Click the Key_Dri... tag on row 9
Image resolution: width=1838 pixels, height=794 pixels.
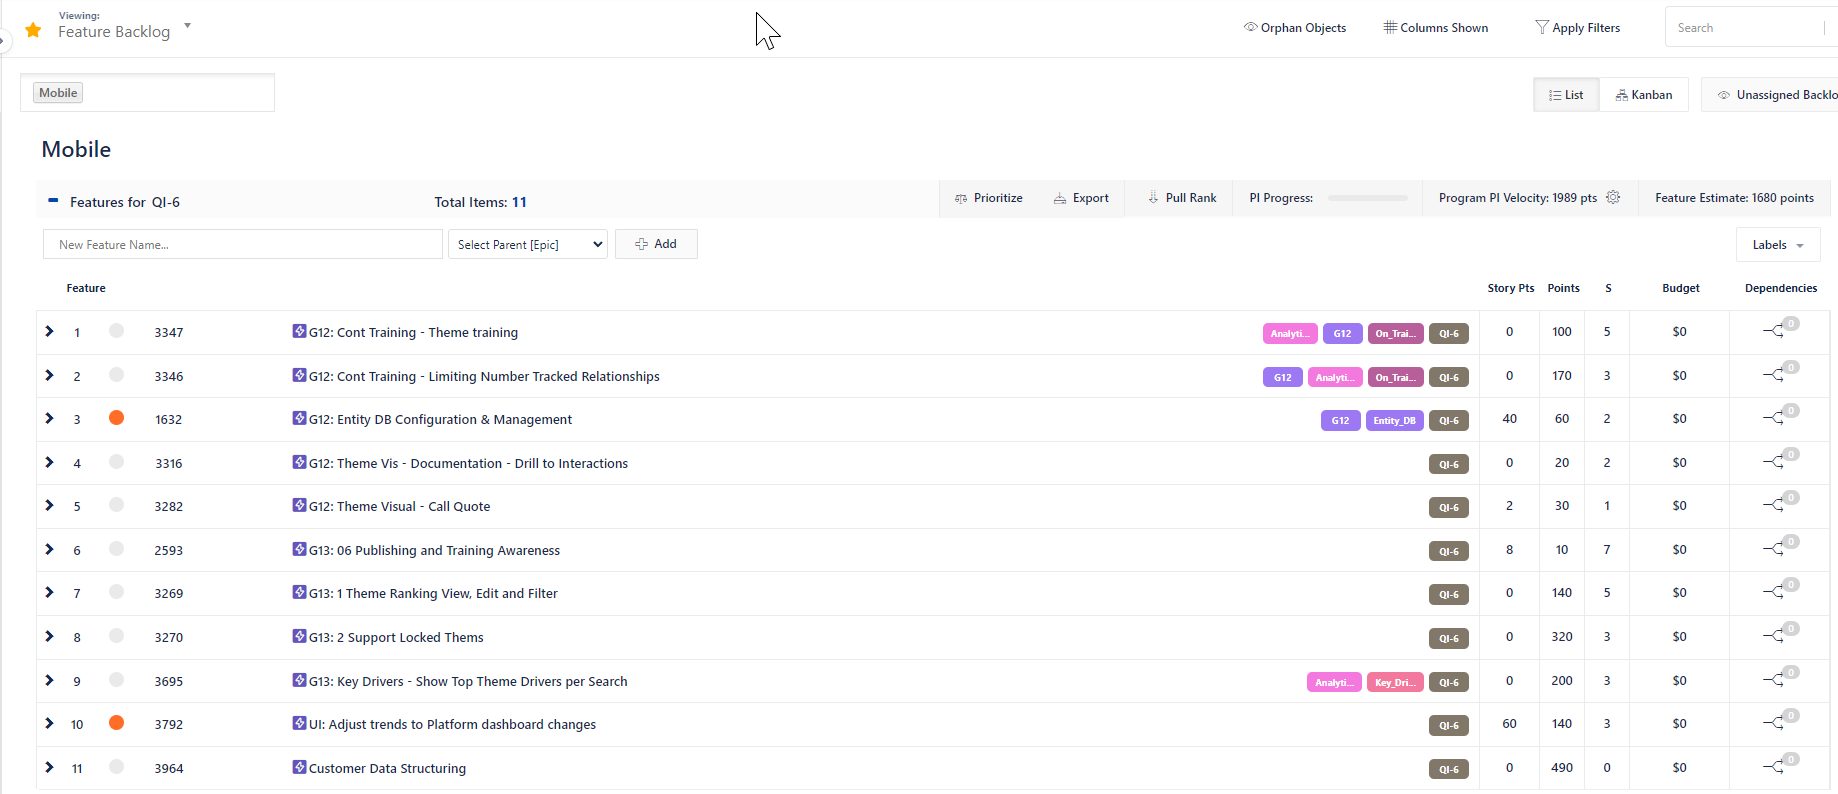(1394, 682)
